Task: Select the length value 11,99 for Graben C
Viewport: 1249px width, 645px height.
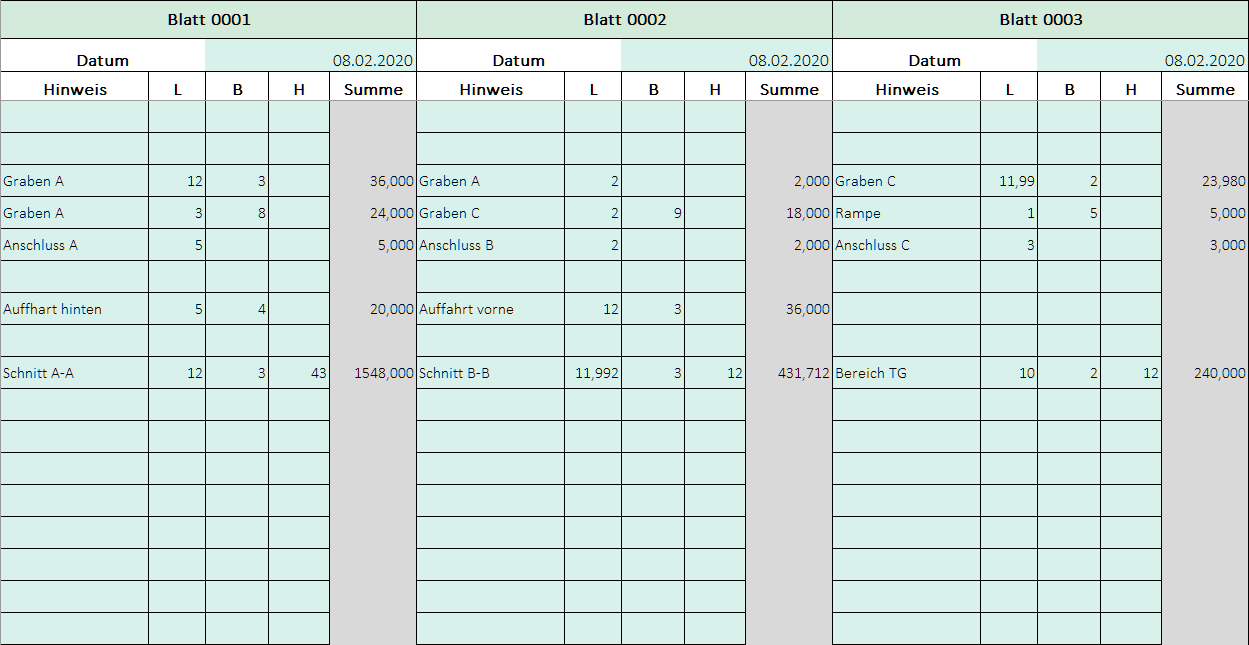Action: (1009, 181)
